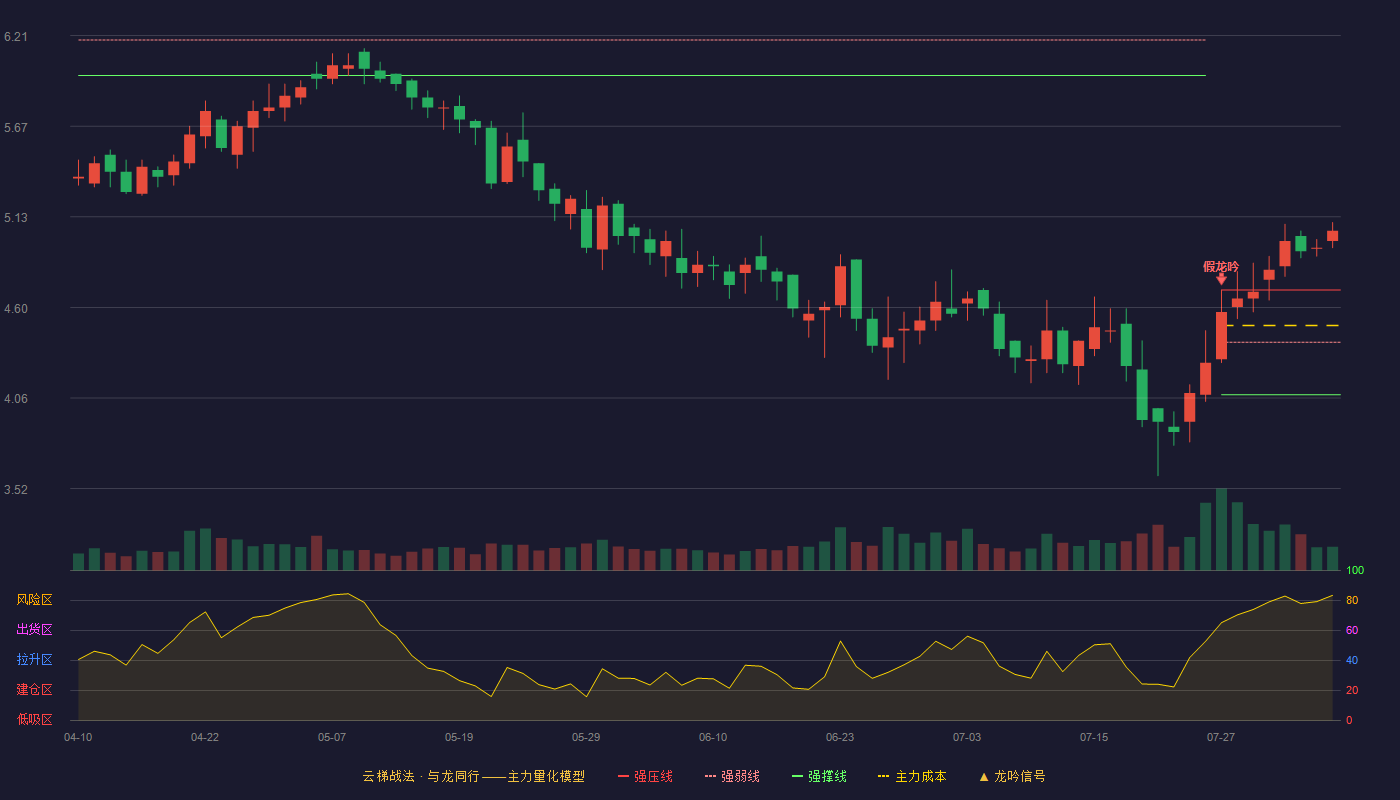This screenshot has height=800, width=1400.
Task: Click the 6.21 price axis label
Action: click(x=15, y=37)
